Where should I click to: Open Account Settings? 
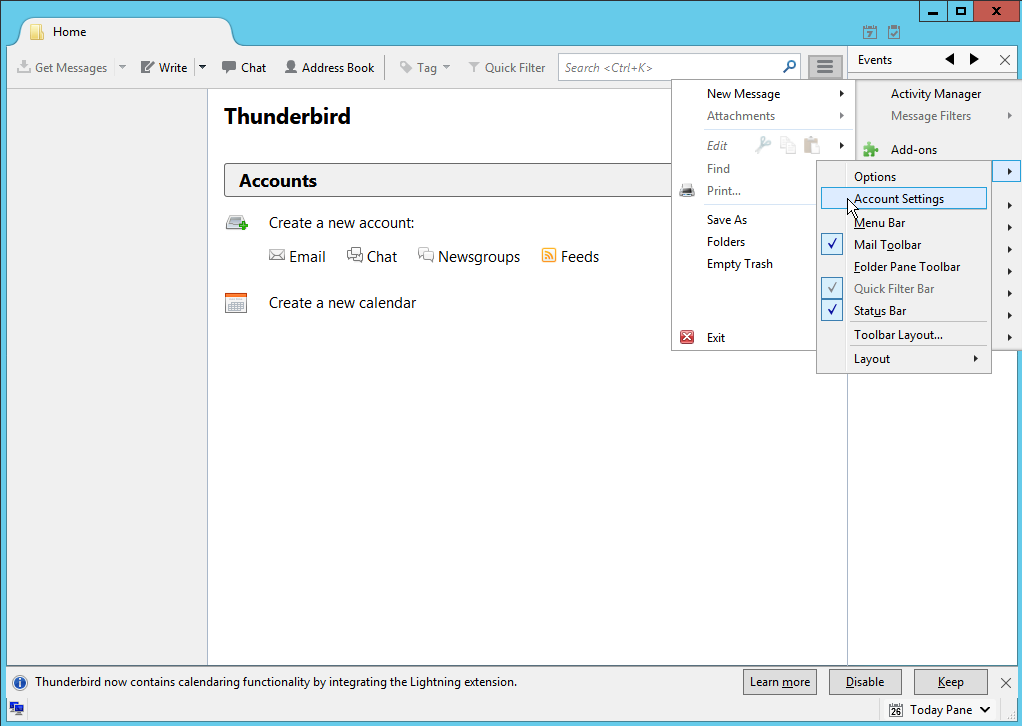[904, 199]
